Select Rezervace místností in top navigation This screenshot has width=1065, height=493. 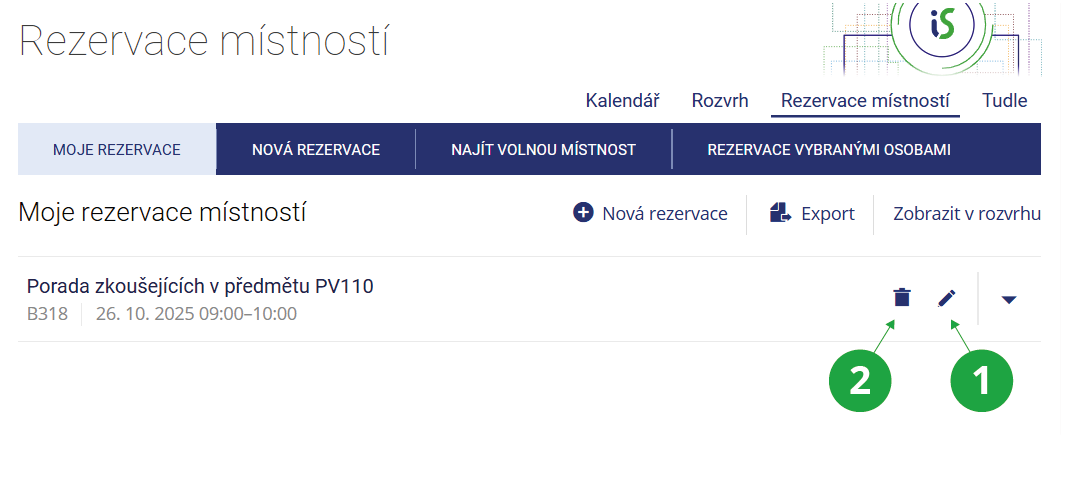pos(865,100)
